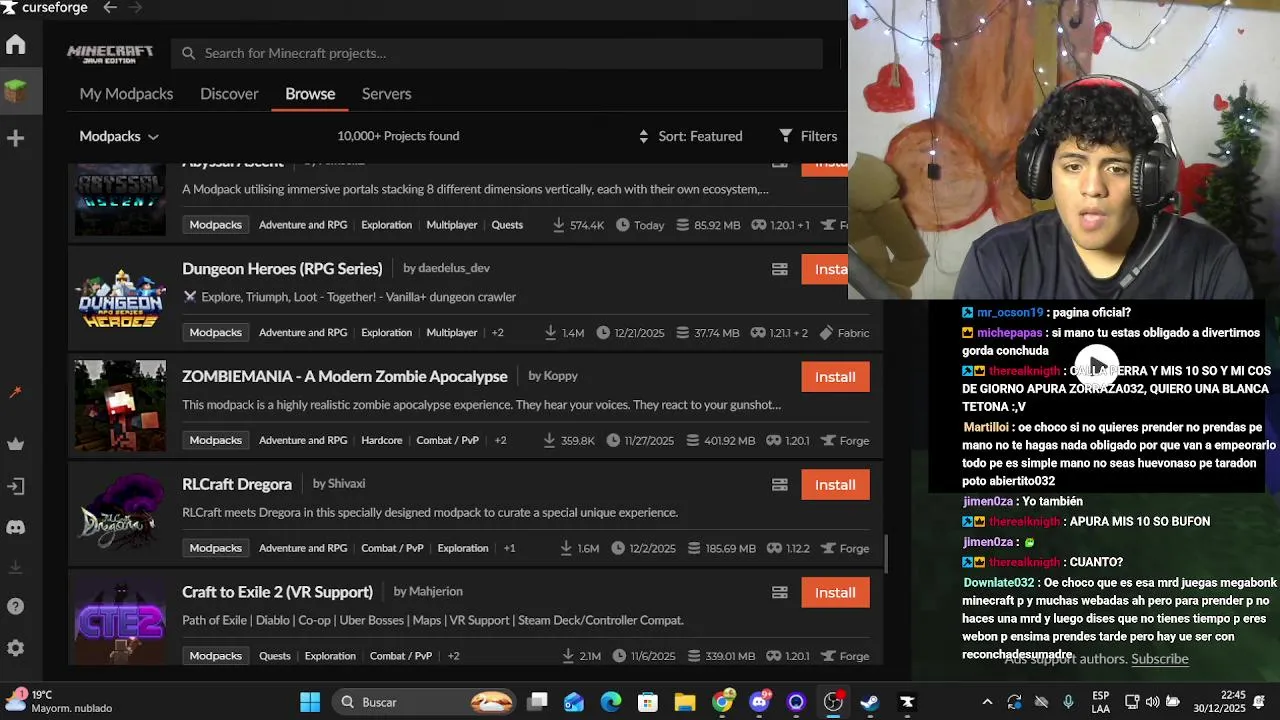The width and height of the screenshot is (1280, 720).
Task: Open CurseForge anvil icon in taskbar
Action: (x=907, y=702)
